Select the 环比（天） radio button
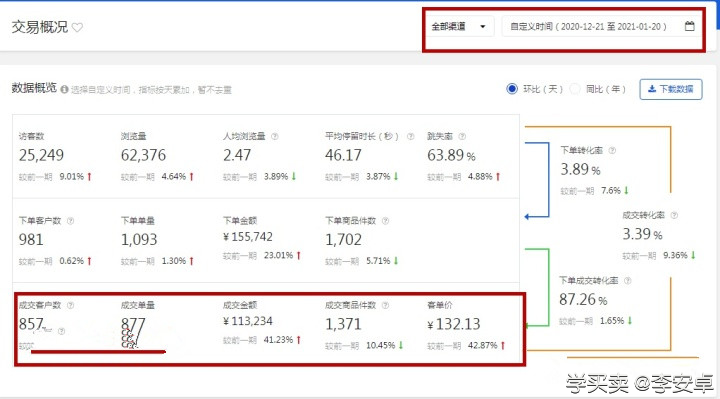Image resolution: width=720 pixels, height=399 pixels. 512,89
